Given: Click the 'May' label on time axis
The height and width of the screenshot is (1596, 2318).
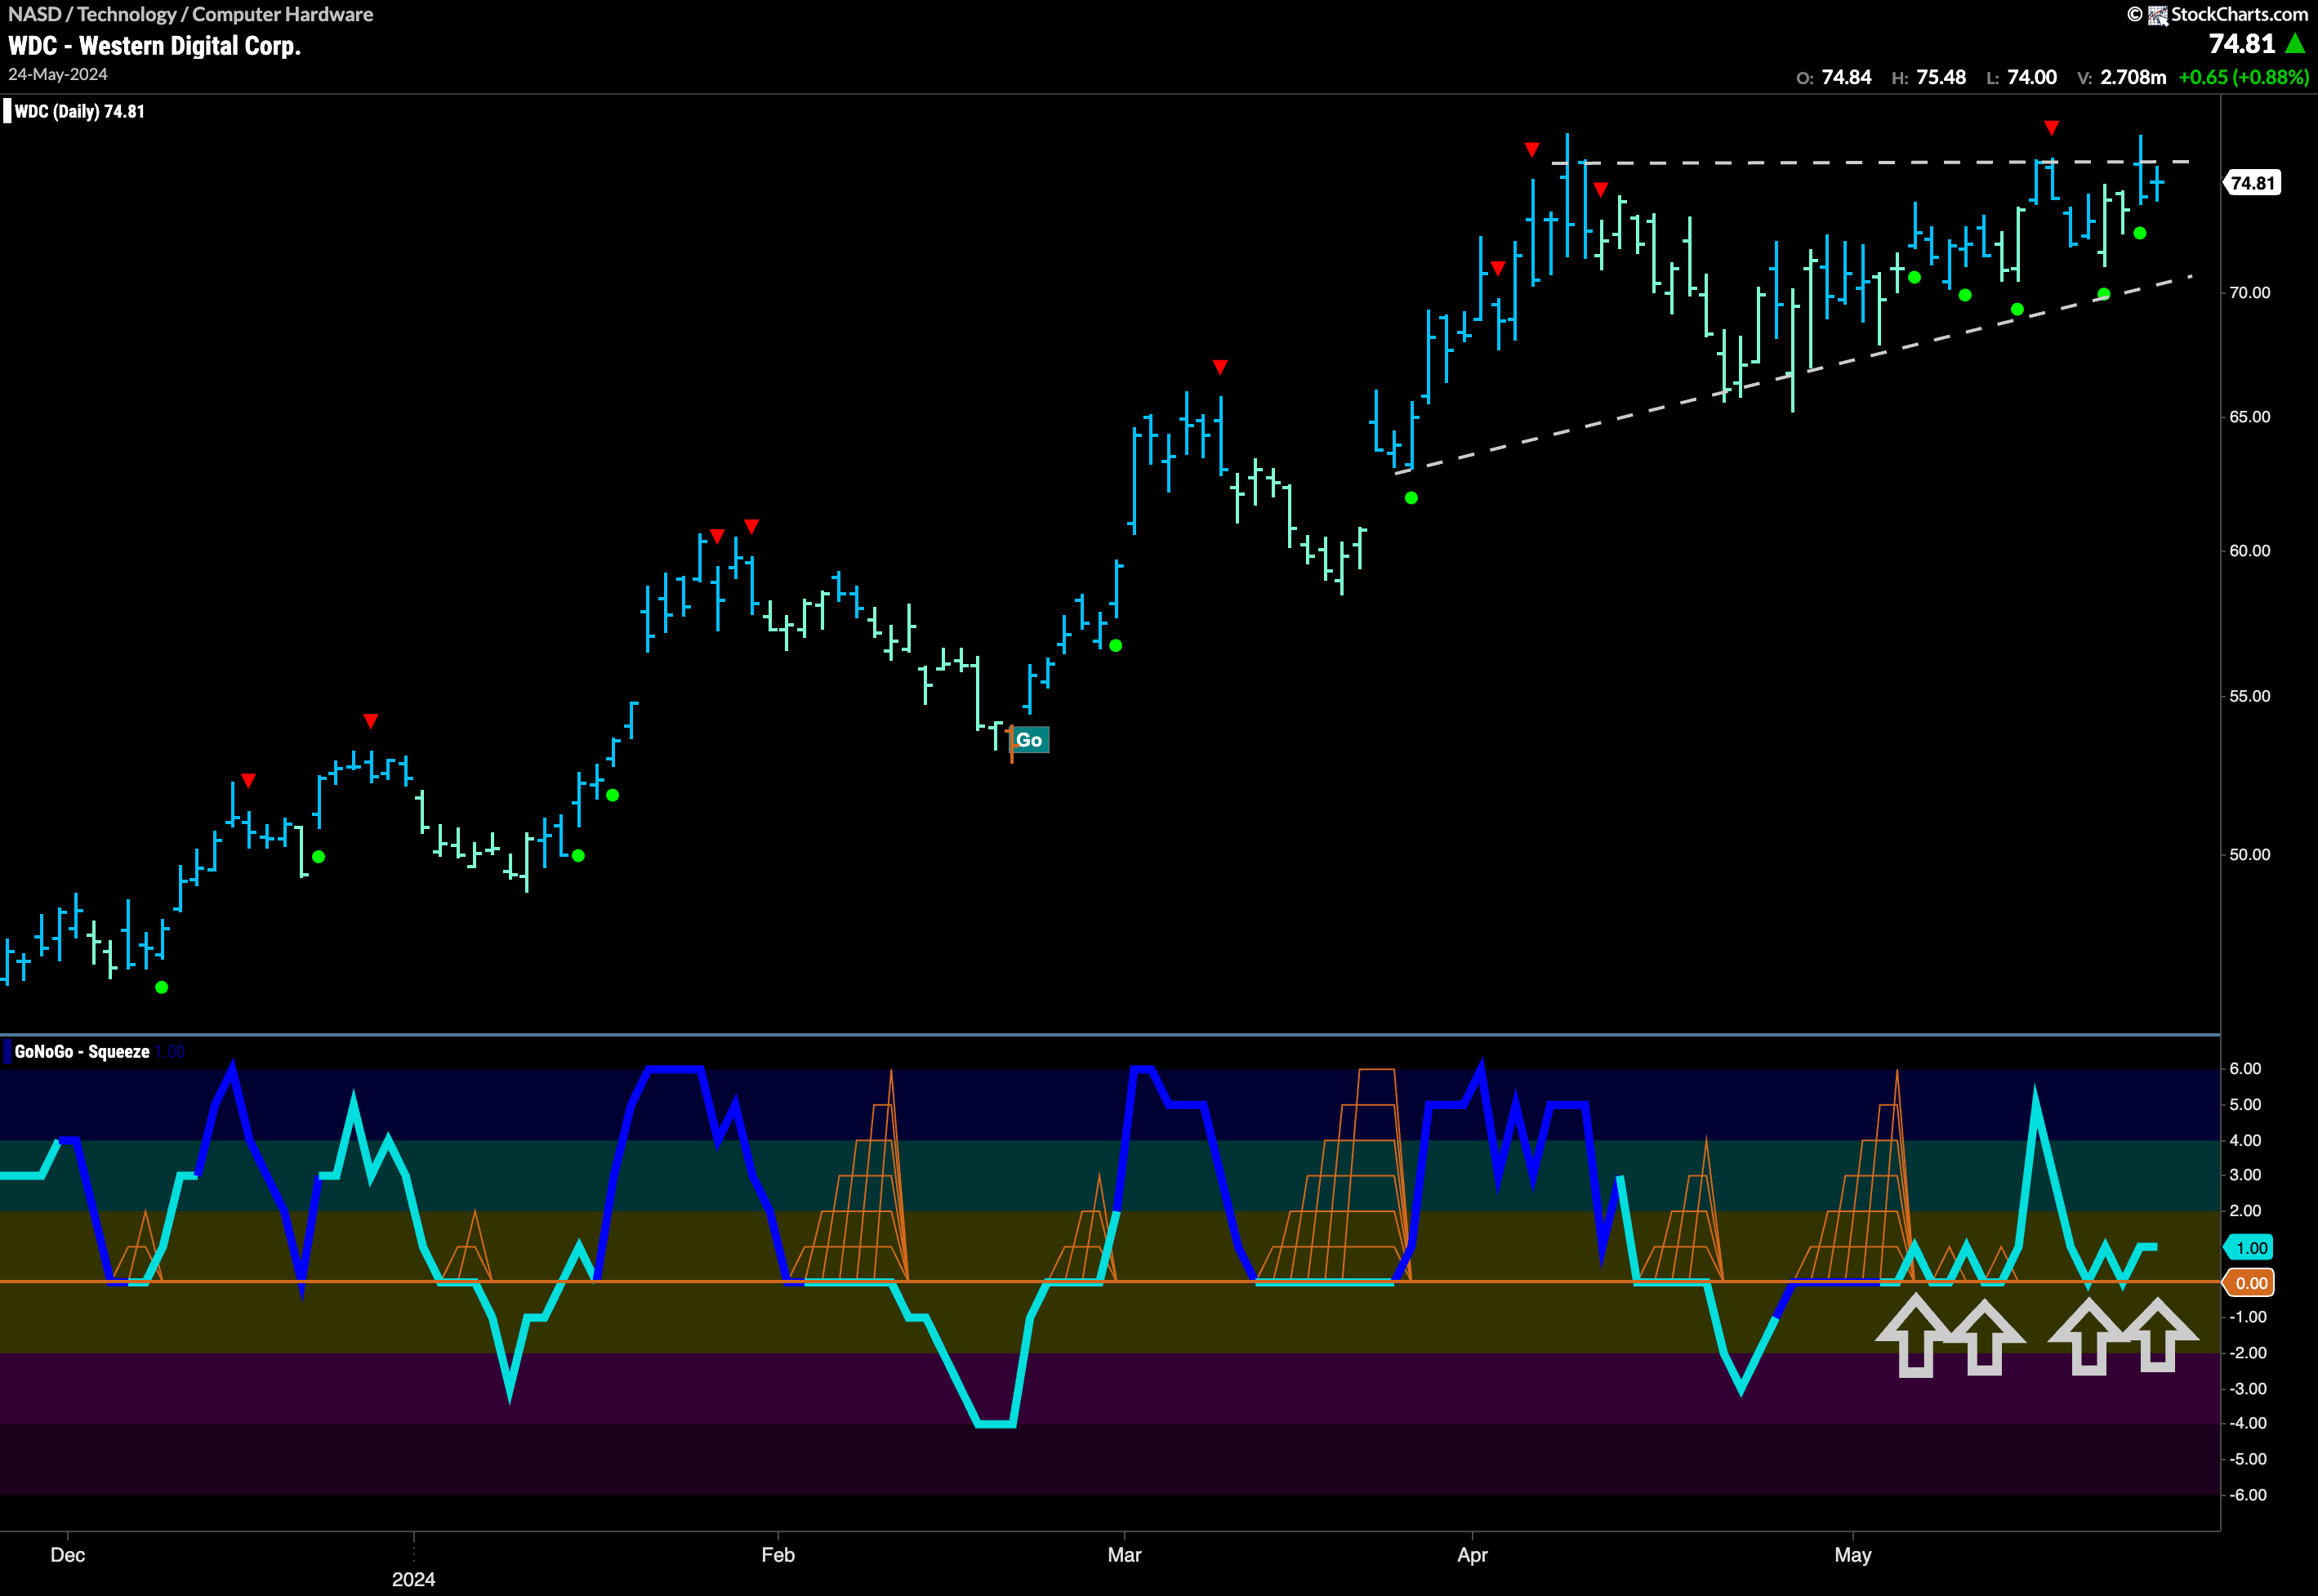Looking at the screenshot, I should pyautogui.click(x=1853, y=1555).
